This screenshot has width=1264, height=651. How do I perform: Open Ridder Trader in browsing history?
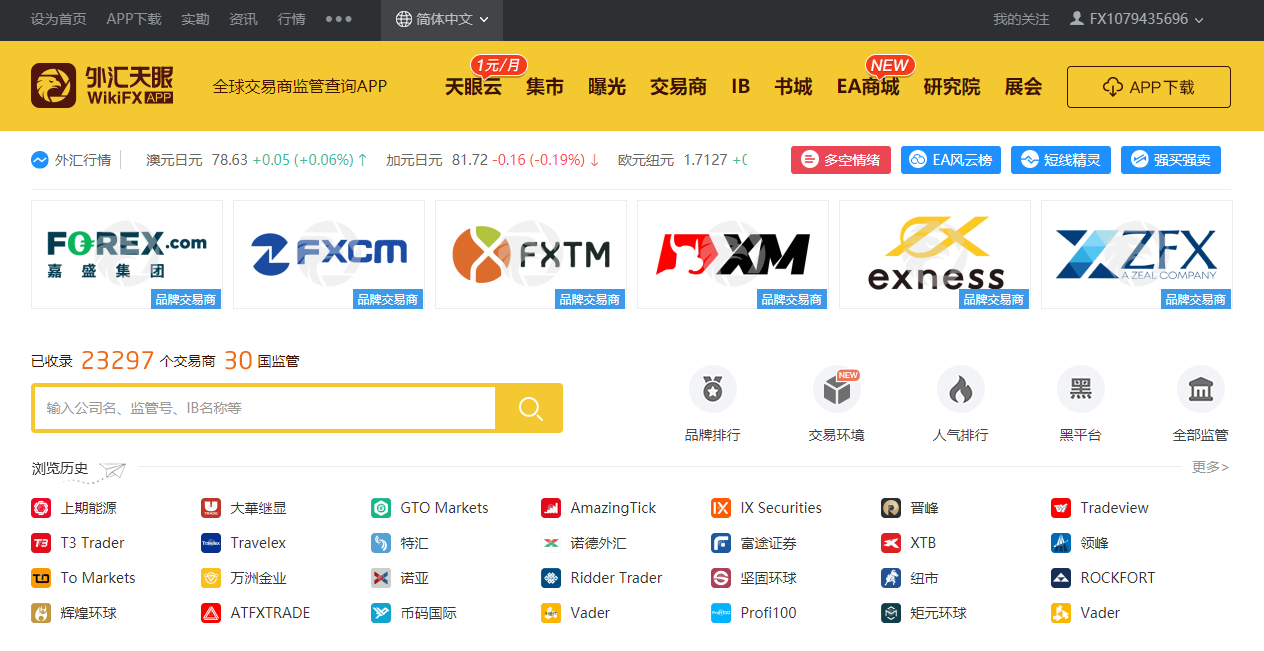point(616,578)
